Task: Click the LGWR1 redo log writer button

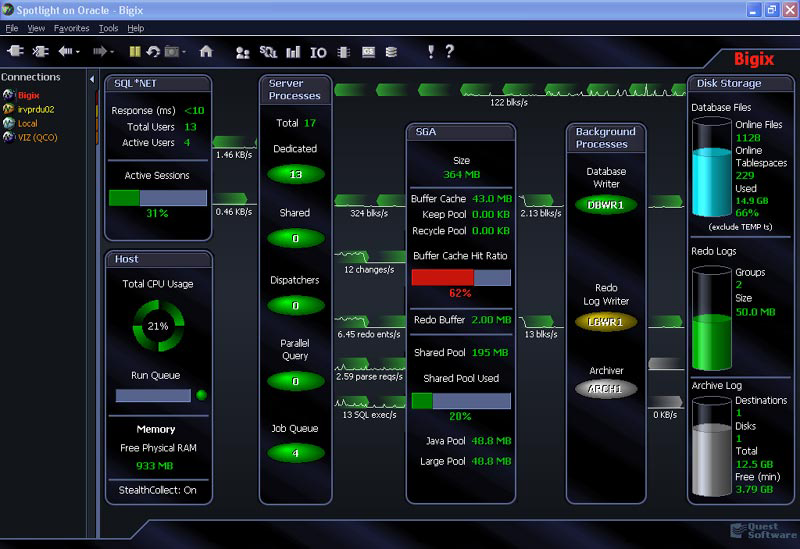Action: [606, 322]
